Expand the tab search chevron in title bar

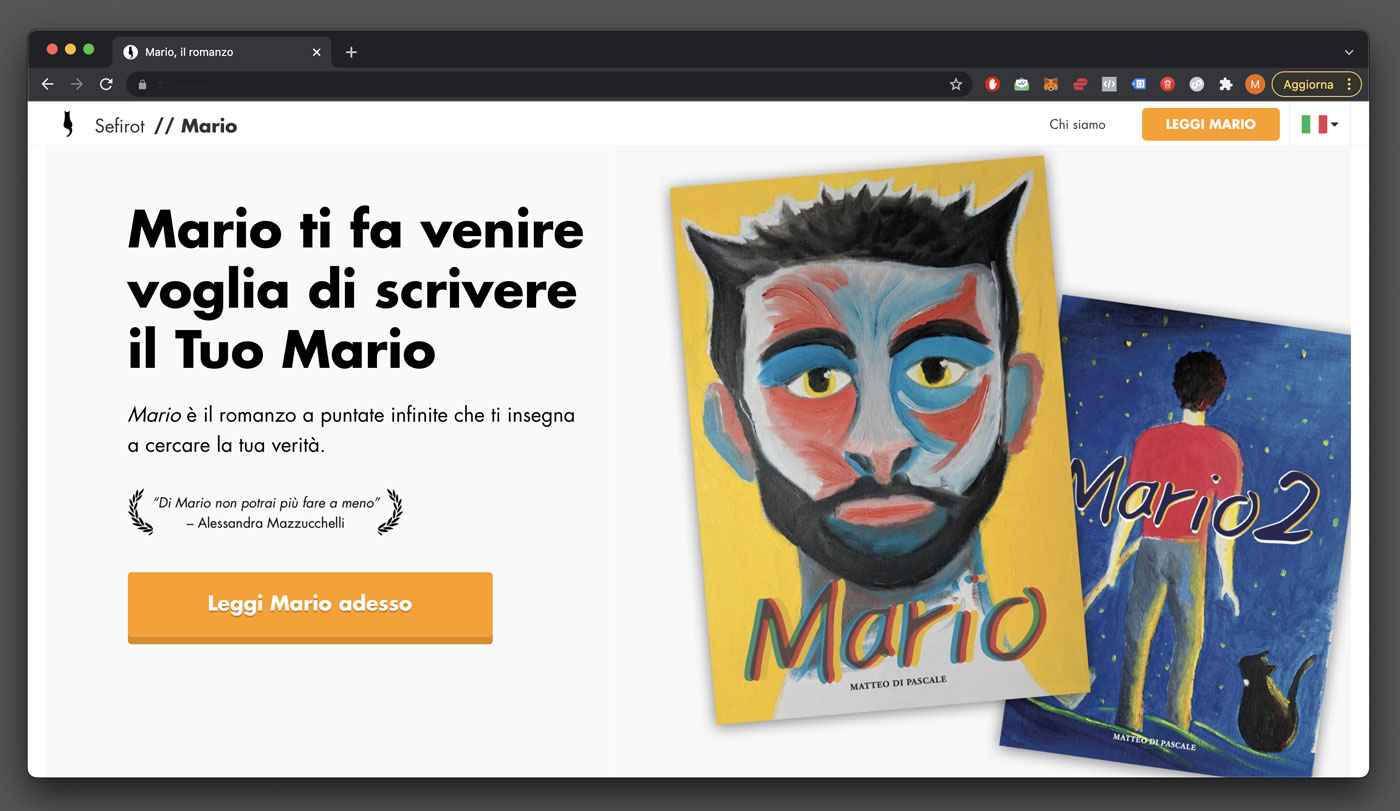coord(1349,52)
